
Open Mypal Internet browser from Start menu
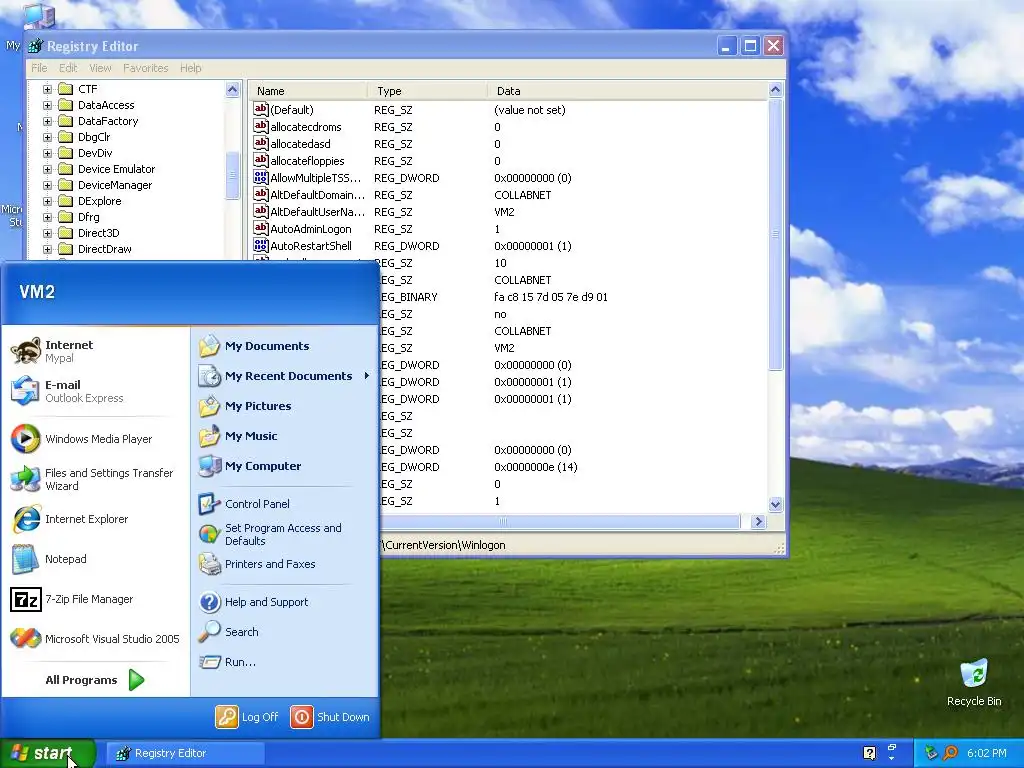(53, 351)
